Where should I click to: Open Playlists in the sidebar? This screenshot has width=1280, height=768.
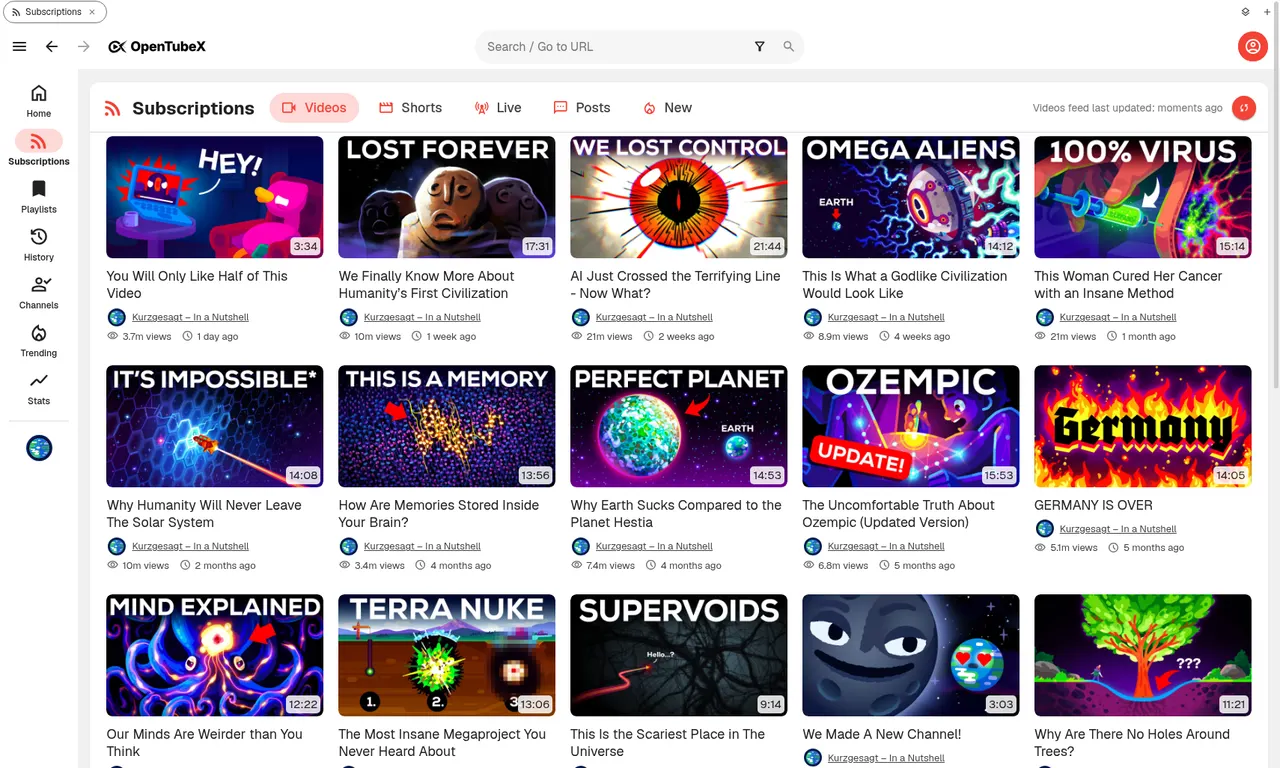[39, 197]
